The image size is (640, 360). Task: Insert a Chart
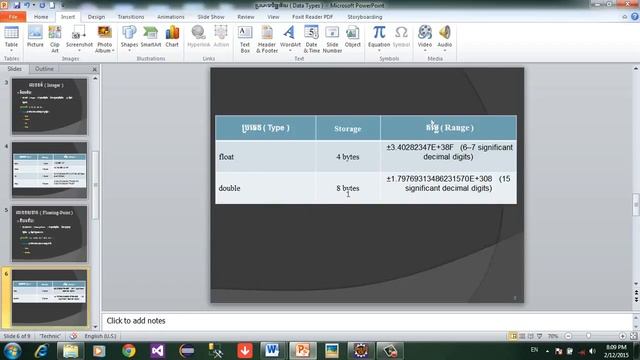click(172, 36)
